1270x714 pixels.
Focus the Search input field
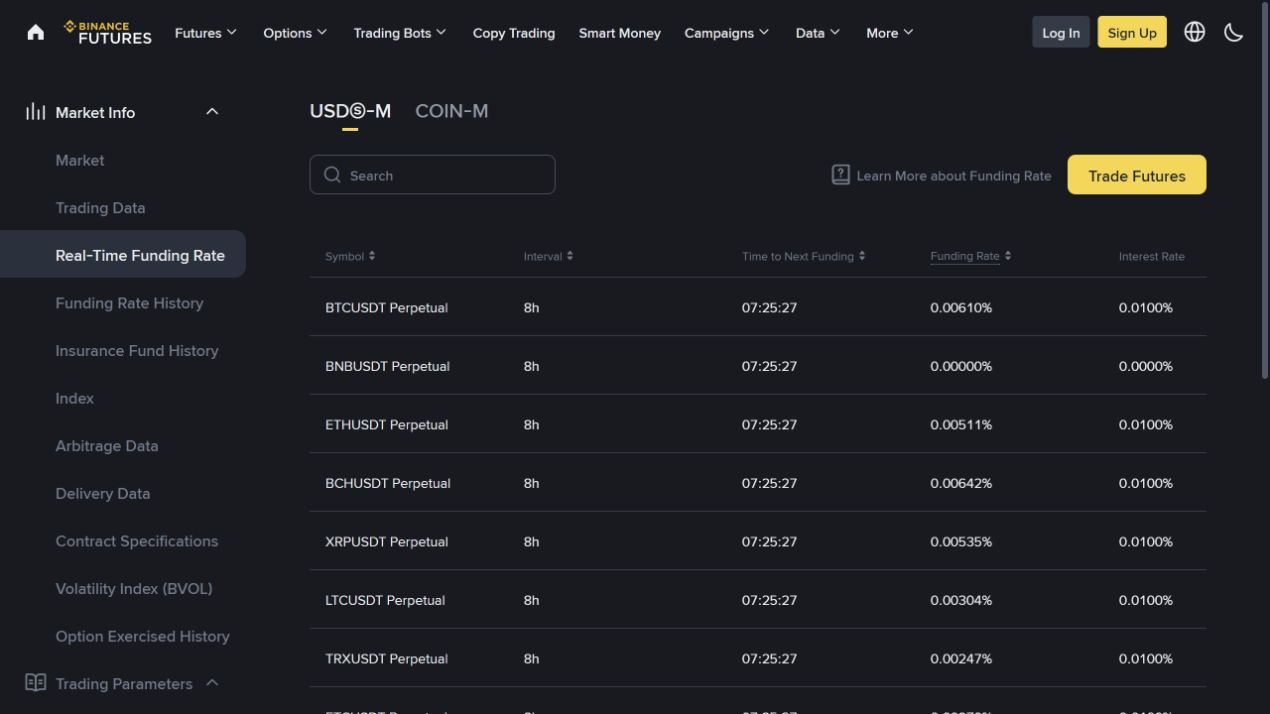pyautogui.click(x=432, y=175)
